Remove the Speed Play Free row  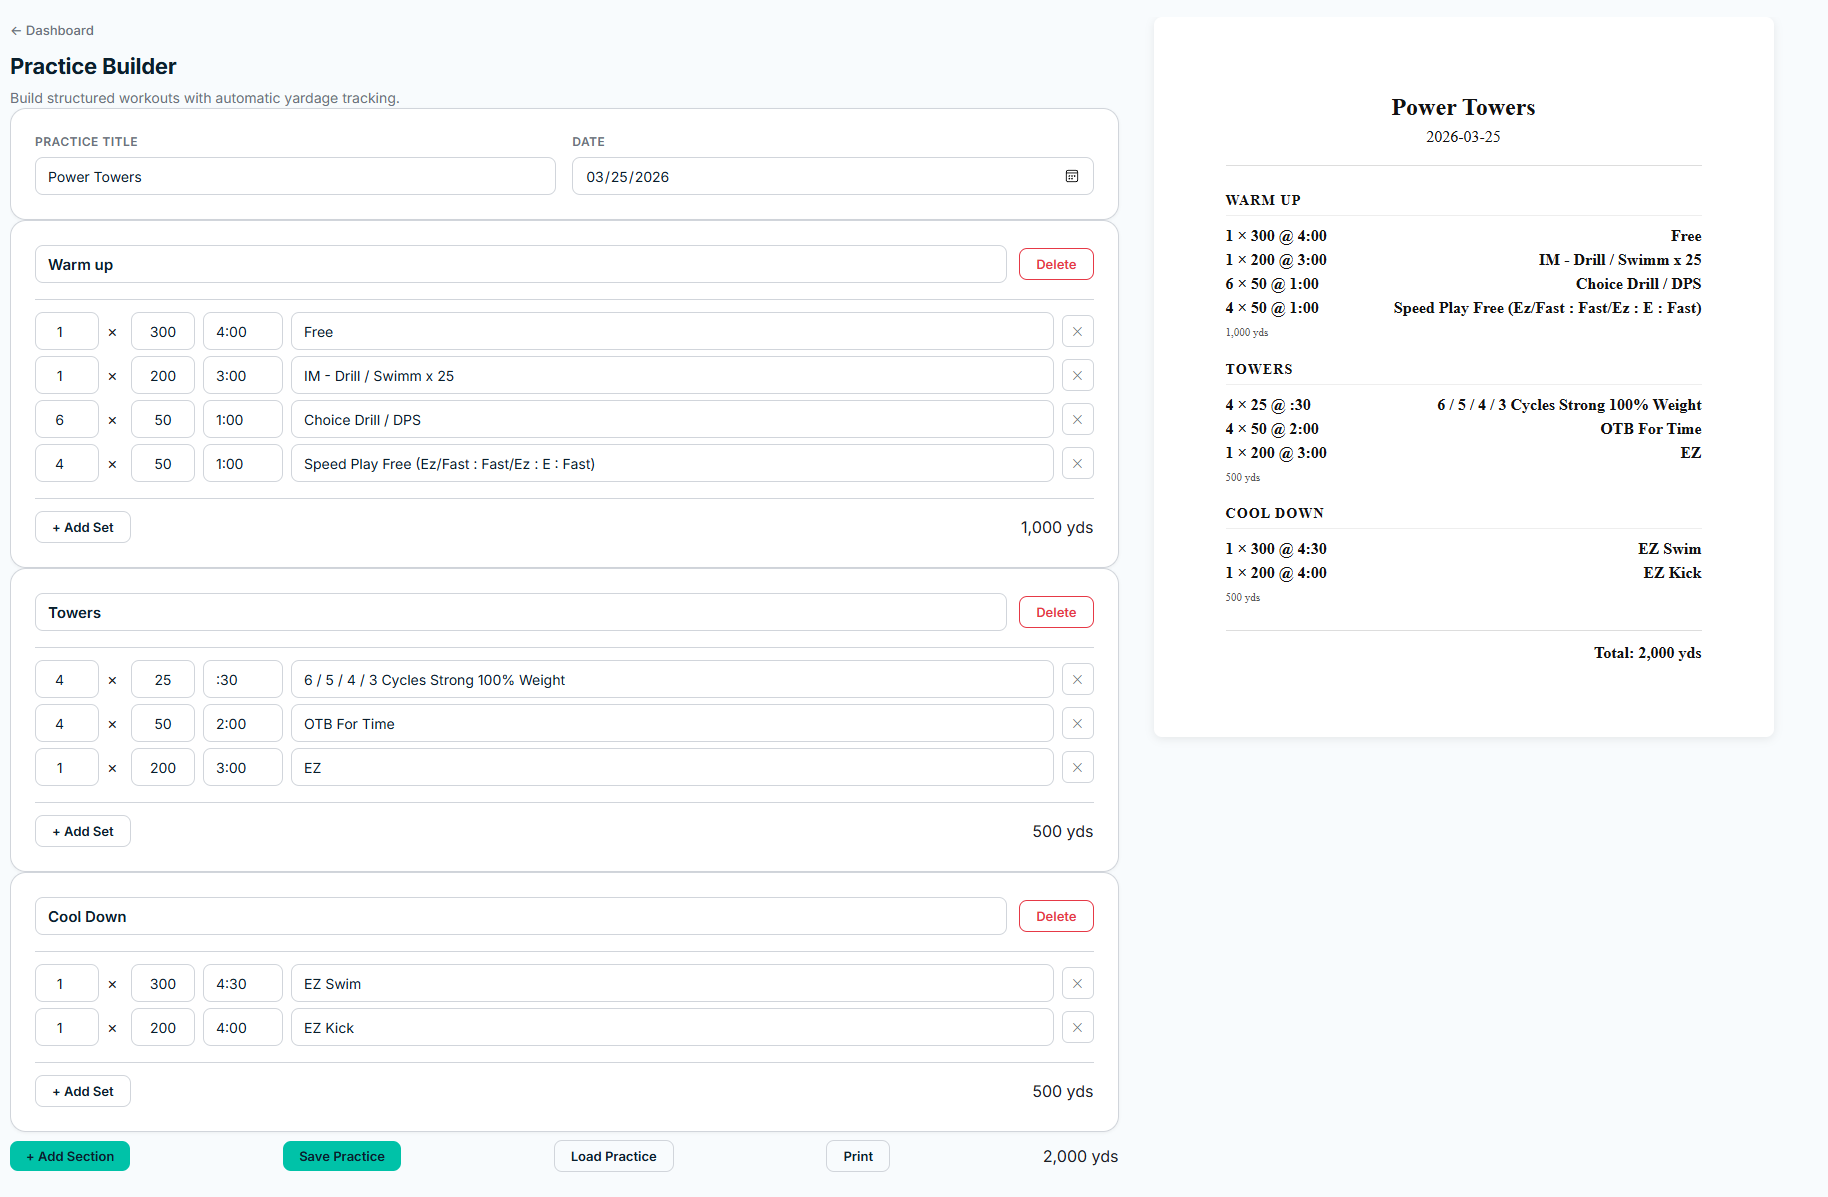click(x=1077, y=463)
